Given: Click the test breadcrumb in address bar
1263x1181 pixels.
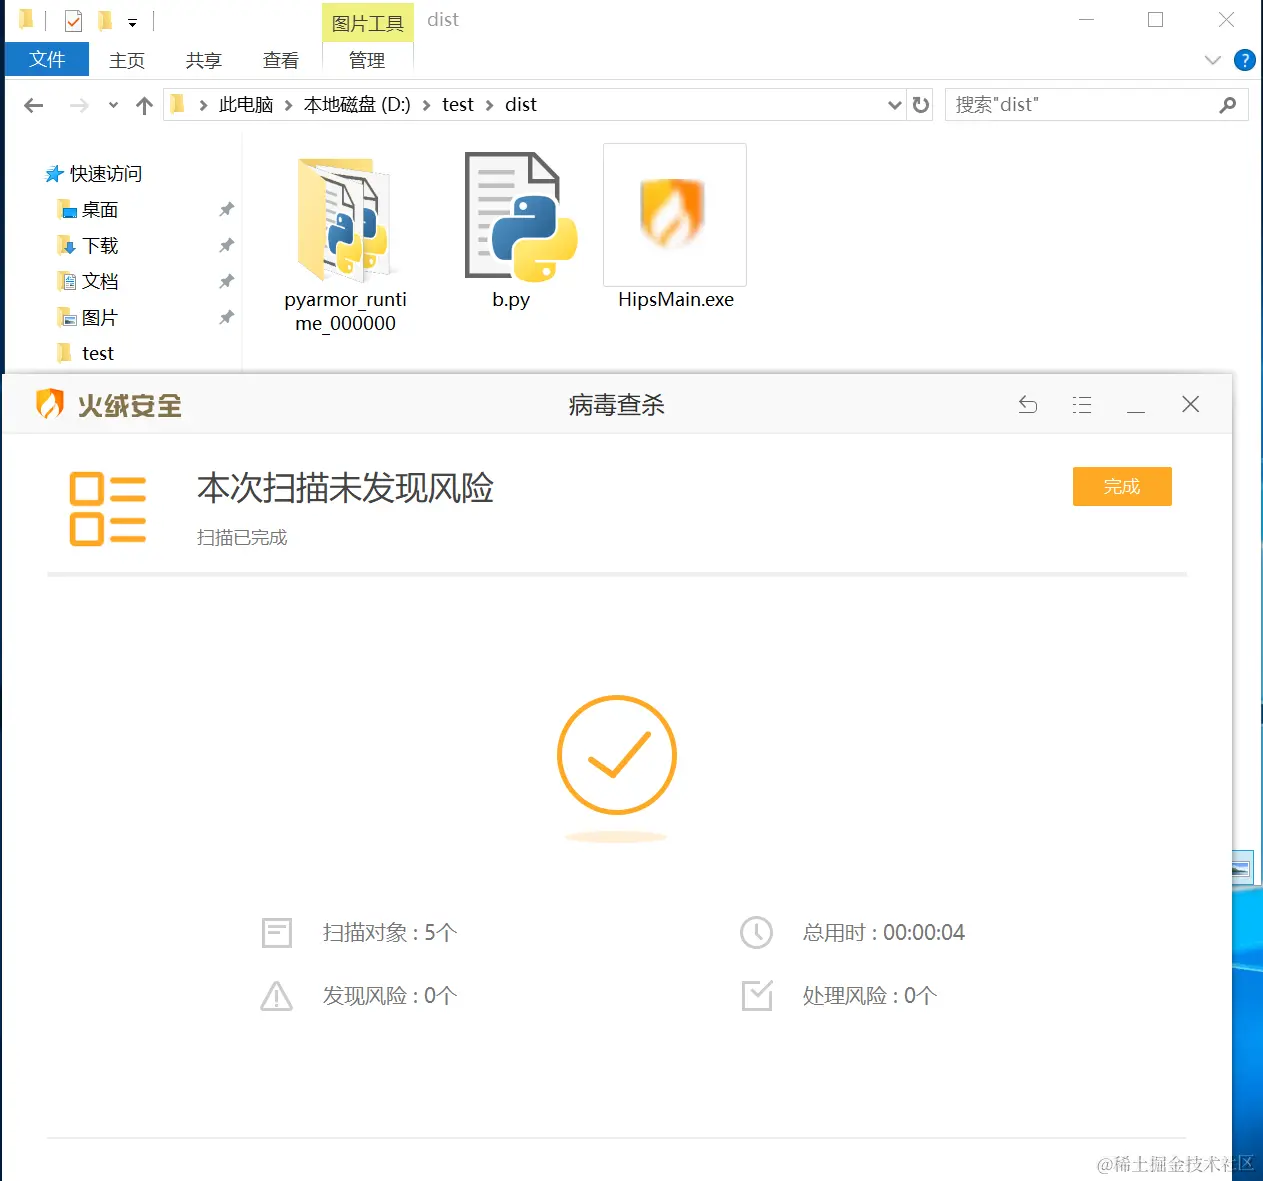Looking at the screenshot, I should coord(458,105).
